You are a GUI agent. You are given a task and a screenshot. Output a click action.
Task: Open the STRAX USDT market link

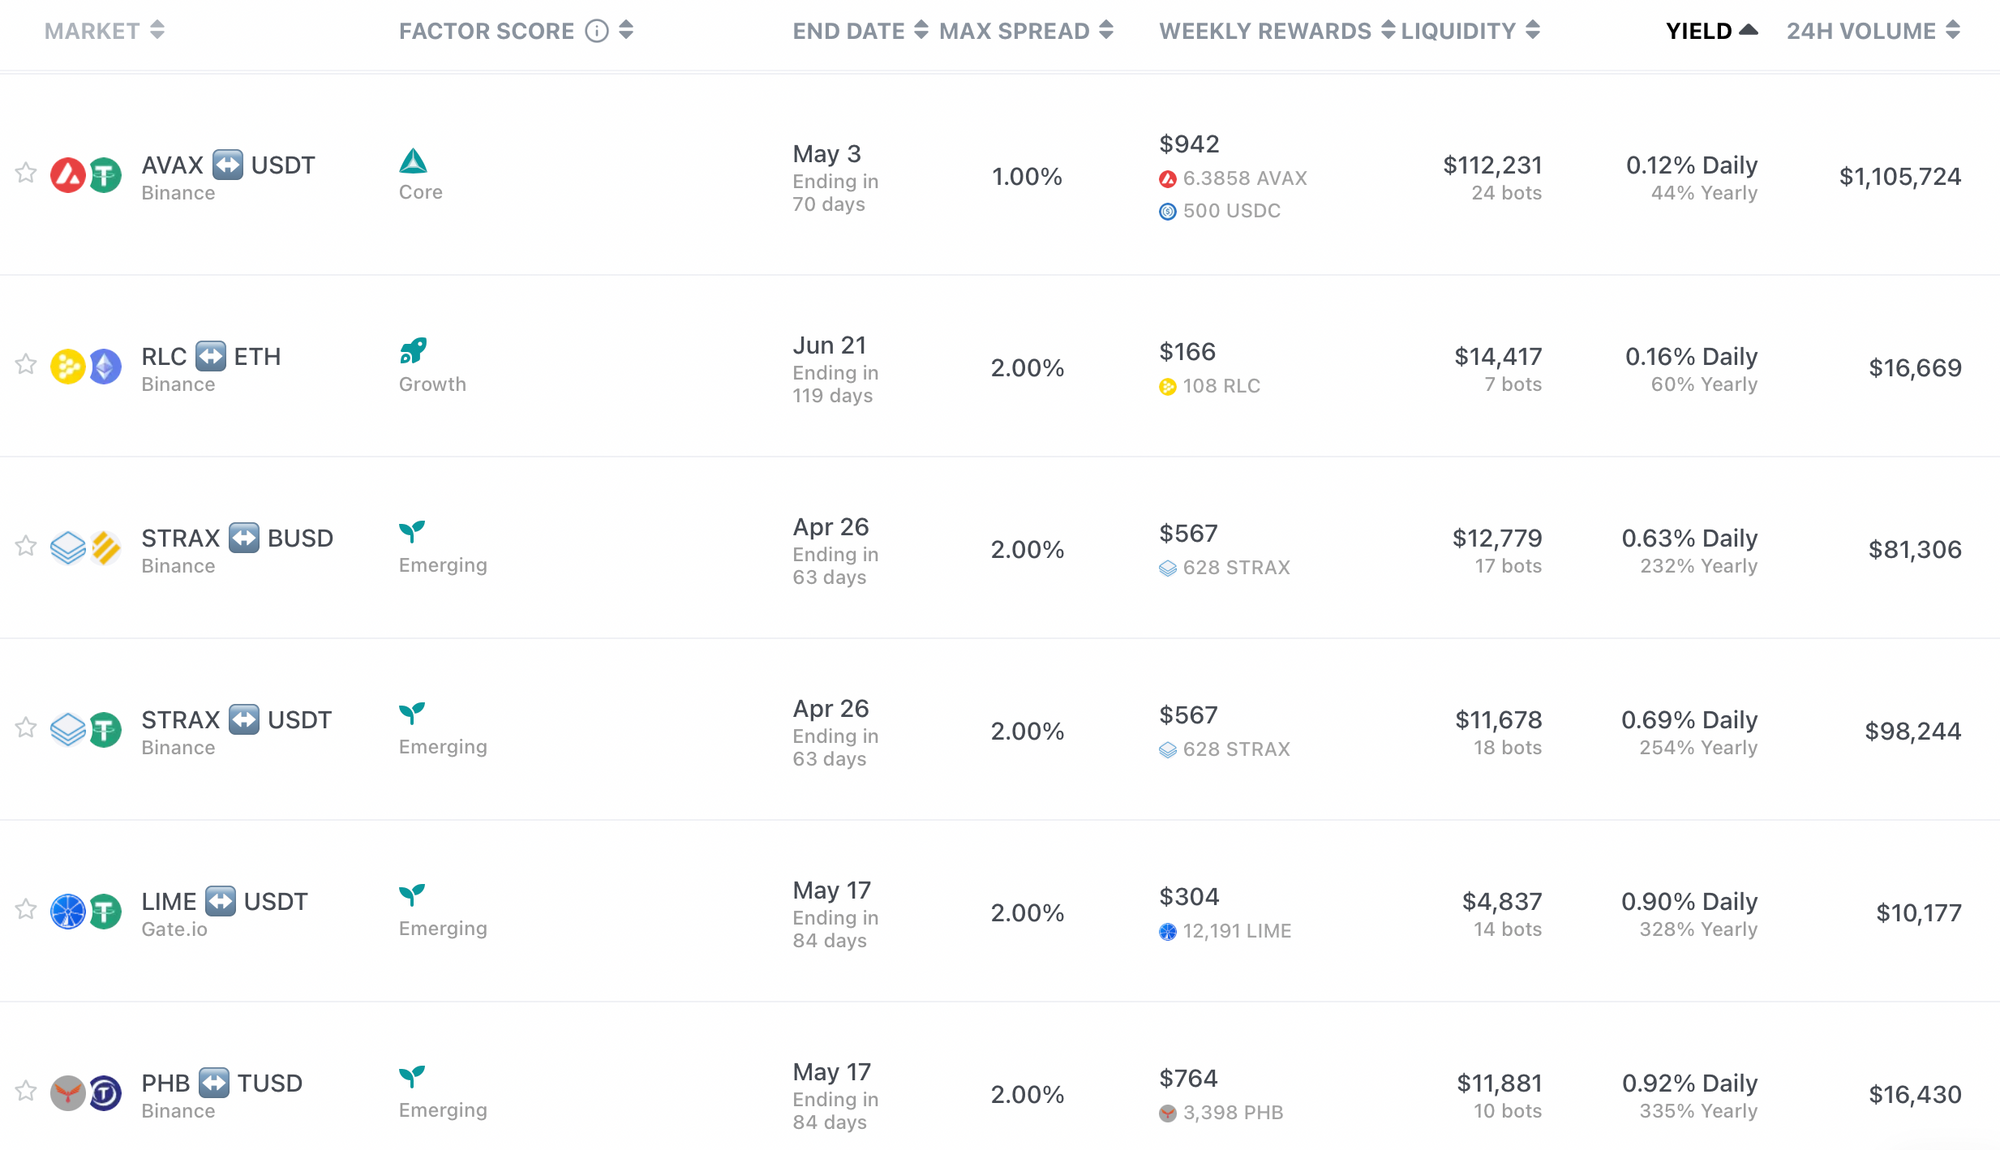point(236,720)
